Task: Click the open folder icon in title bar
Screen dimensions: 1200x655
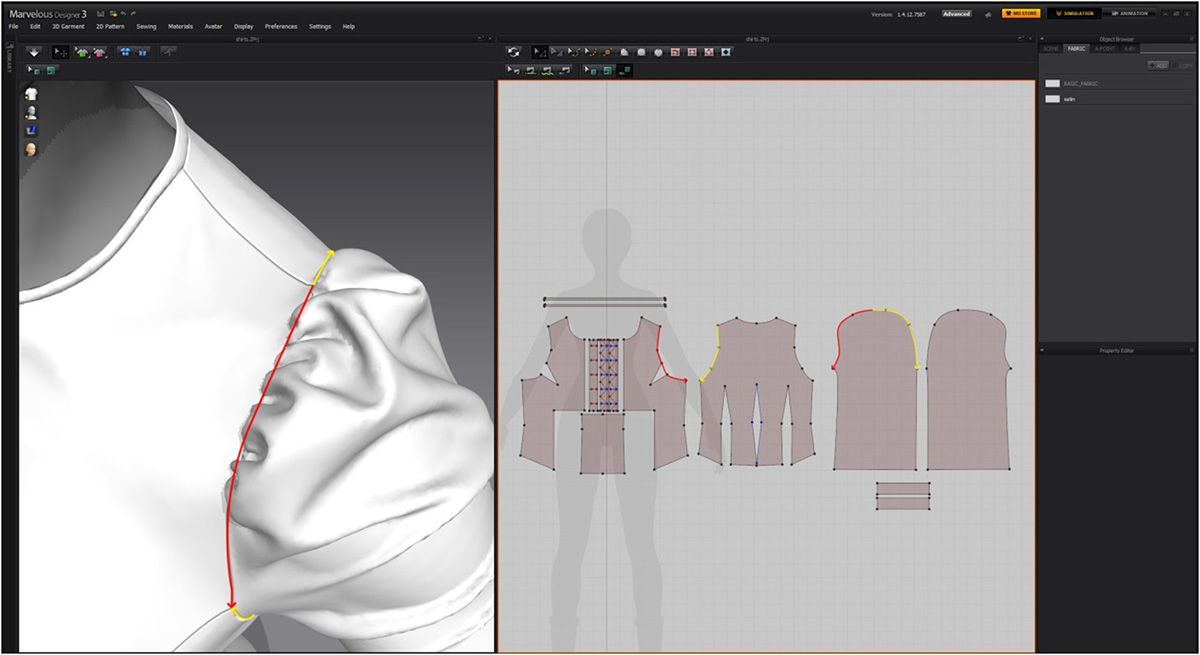Action: 114,14
